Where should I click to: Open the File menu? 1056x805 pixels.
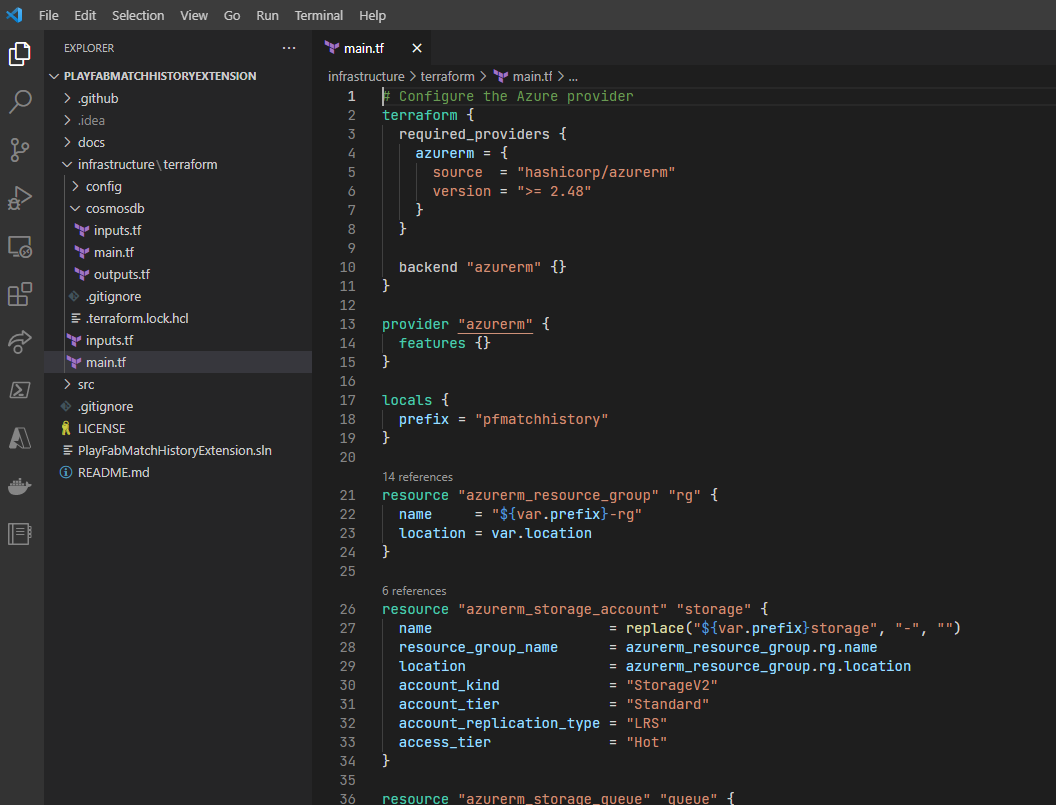coord(48,15)
